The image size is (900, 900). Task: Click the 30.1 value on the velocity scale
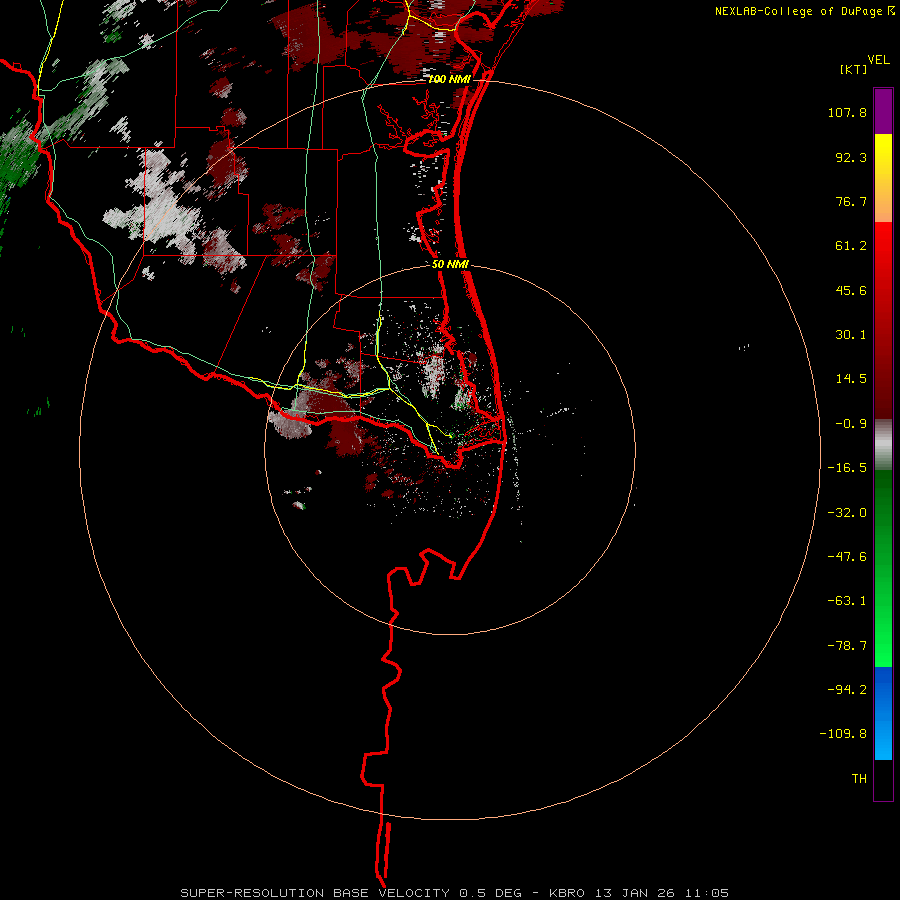pyautogui.click(x=851, y=335)
